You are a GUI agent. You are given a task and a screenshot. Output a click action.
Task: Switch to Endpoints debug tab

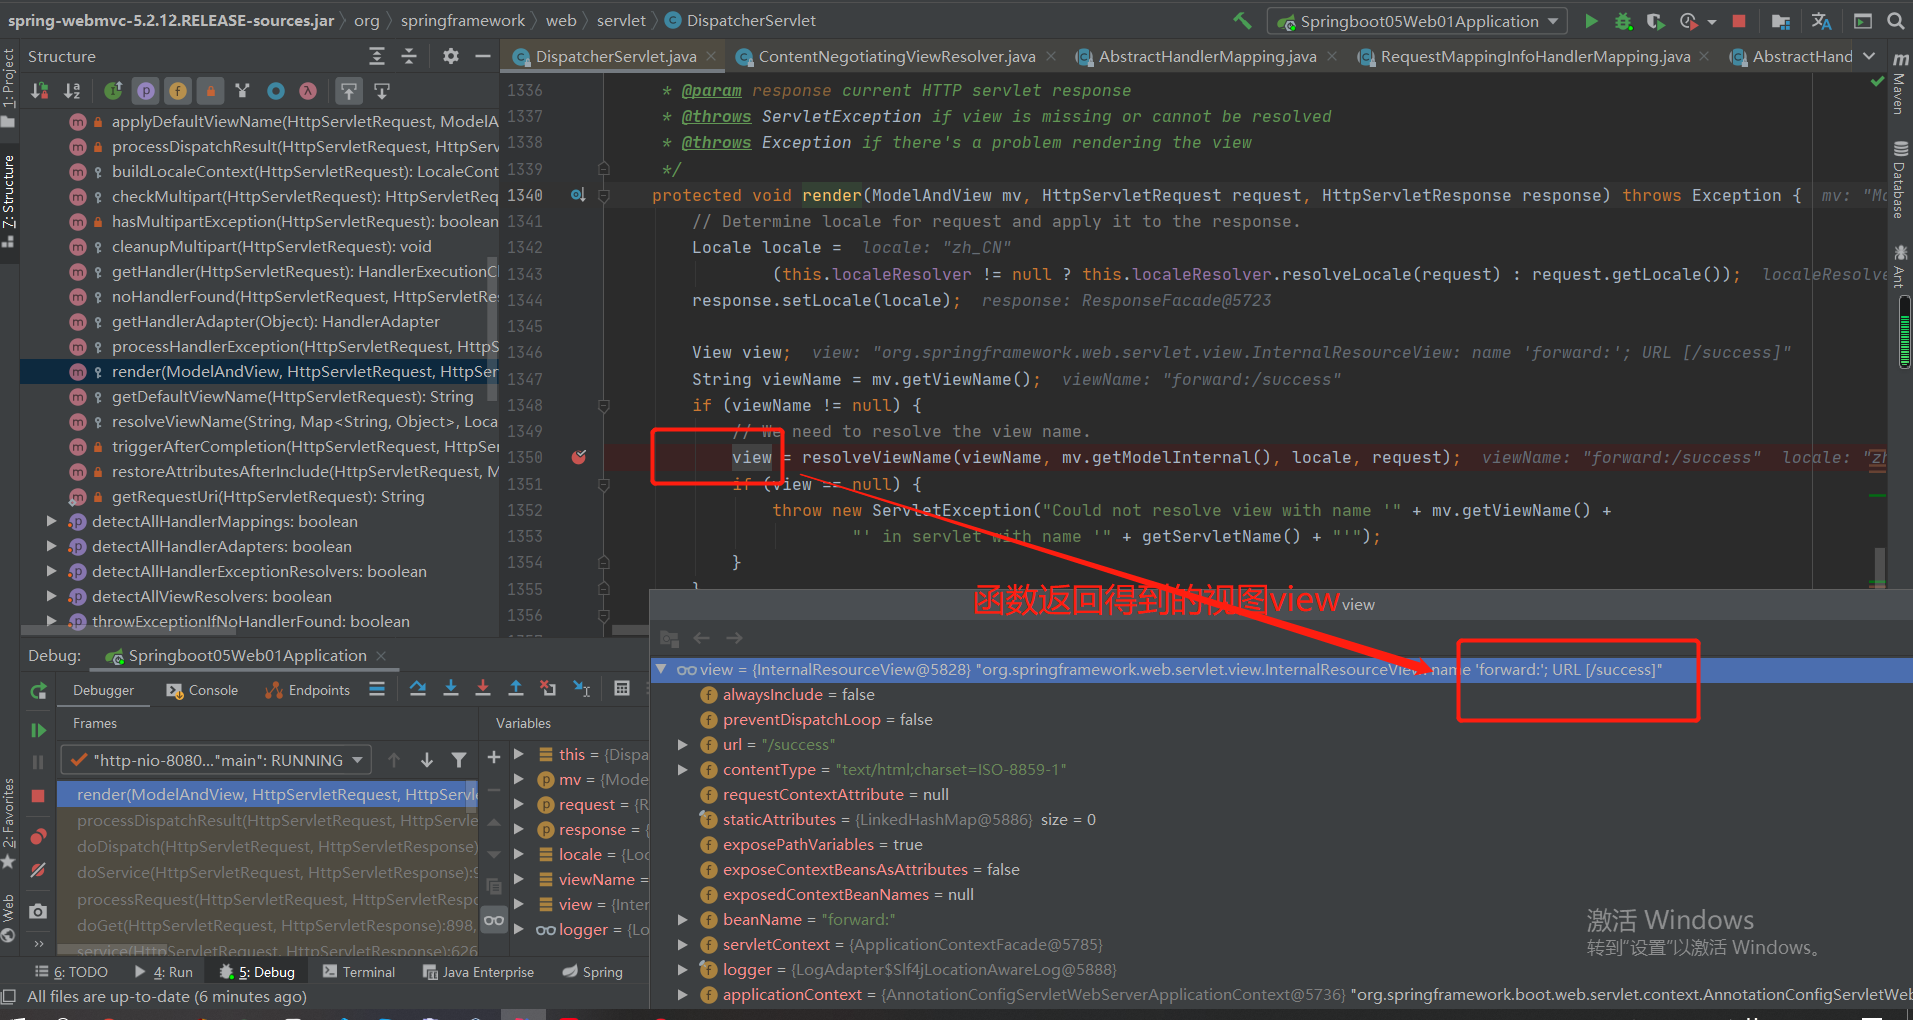[x=308, y=690]
